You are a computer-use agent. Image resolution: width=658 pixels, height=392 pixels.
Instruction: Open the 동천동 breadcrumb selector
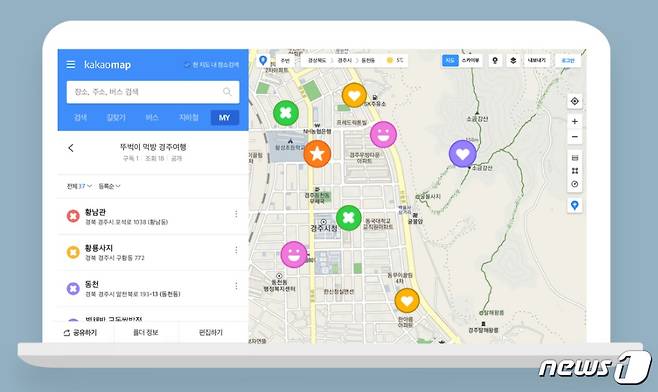[x=368, y=60]
